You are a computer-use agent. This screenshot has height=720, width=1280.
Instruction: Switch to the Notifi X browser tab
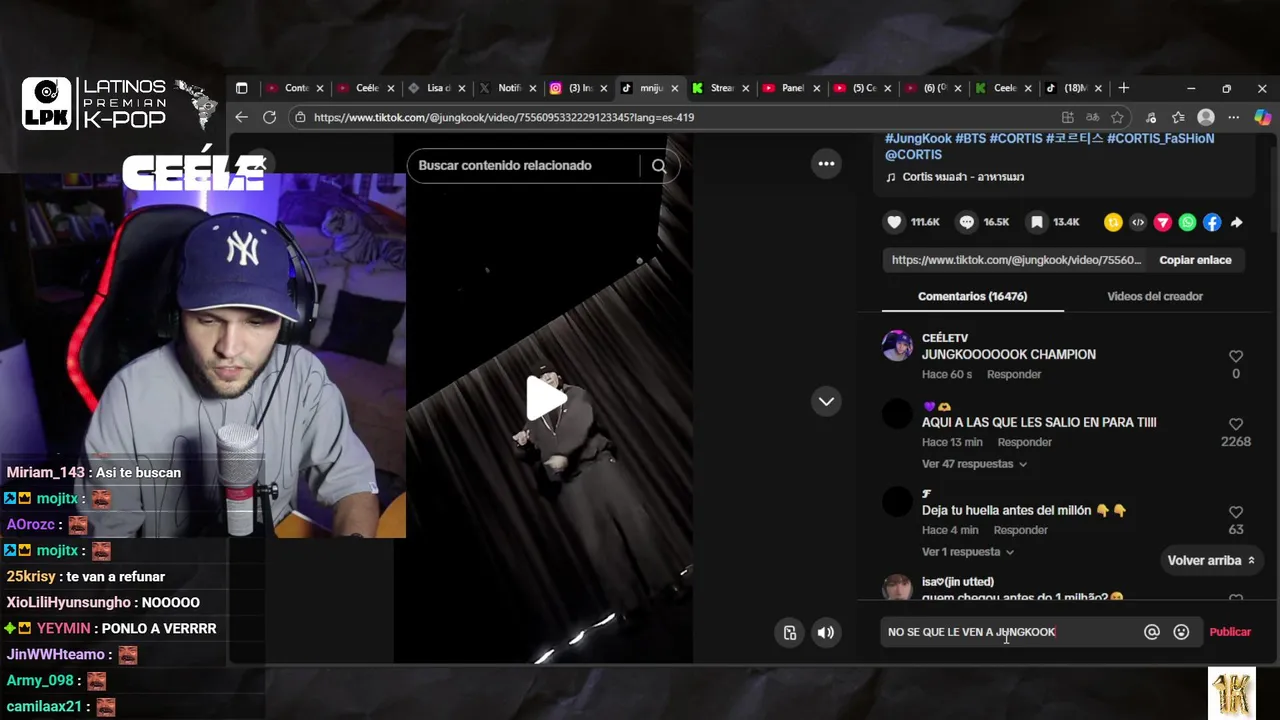[x=507, y=88]
